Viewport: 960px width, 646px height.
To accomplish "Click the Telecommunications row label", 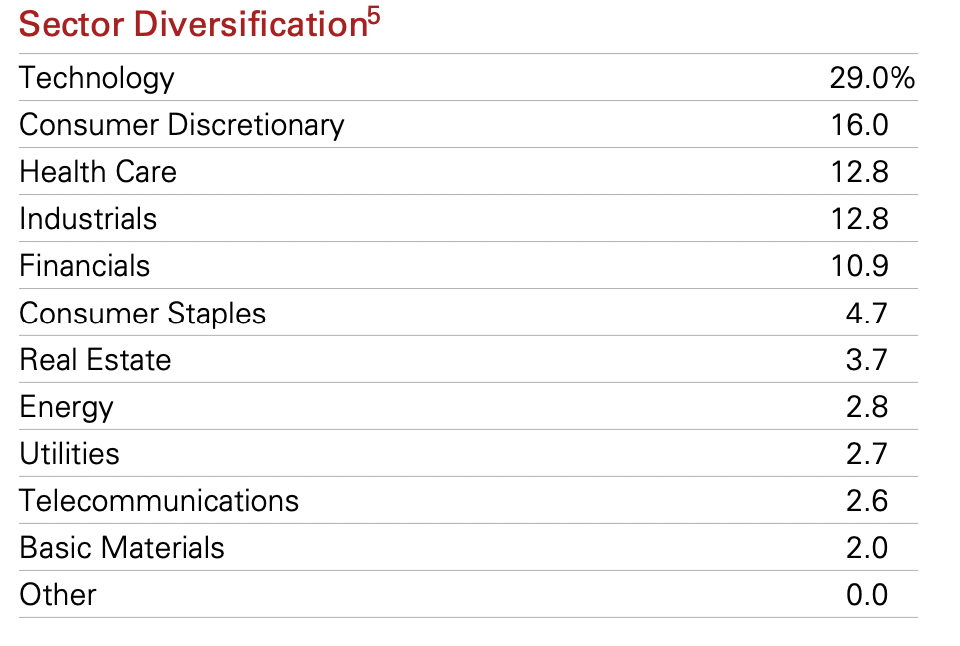I will click(159, 501).
